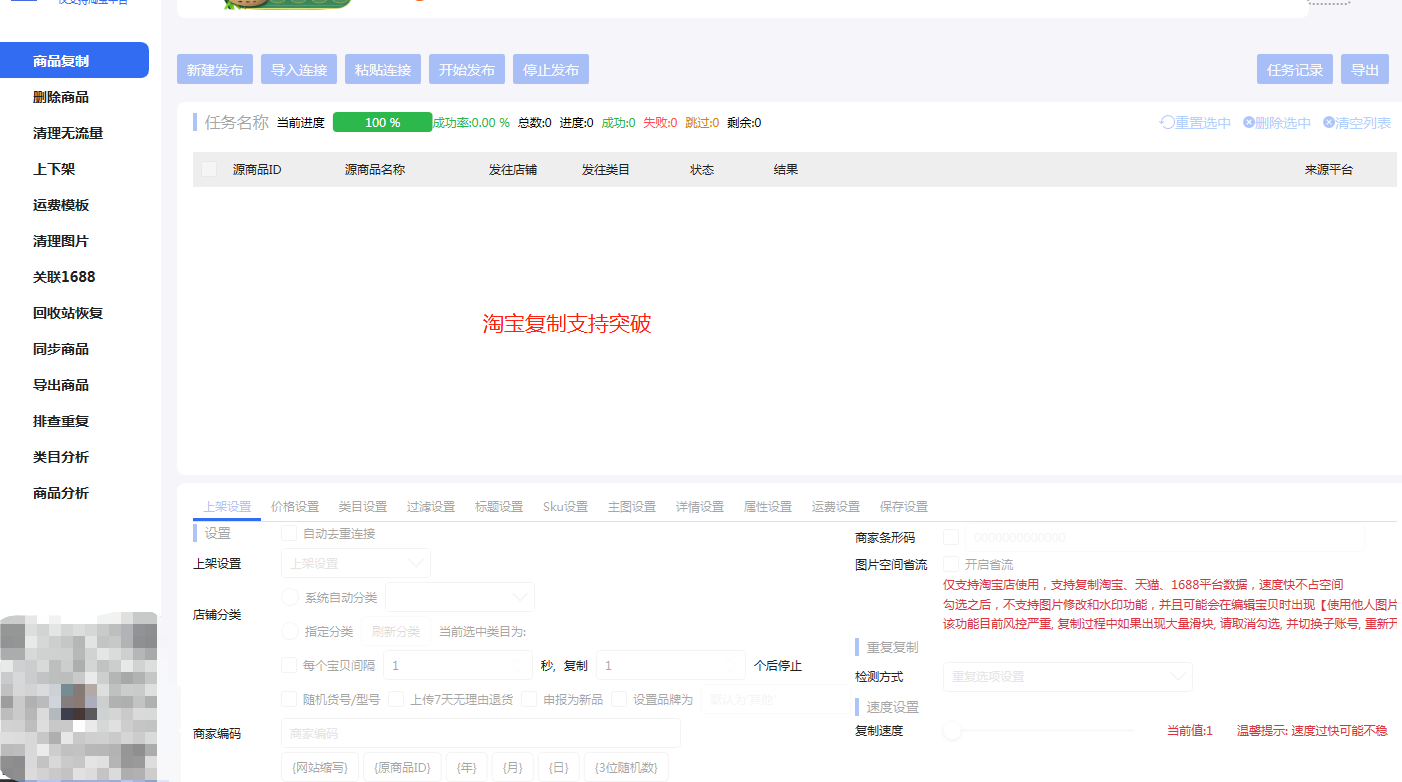Check the 设置品牌为 checkbox
1402x782 pixels.
(619, 699)
